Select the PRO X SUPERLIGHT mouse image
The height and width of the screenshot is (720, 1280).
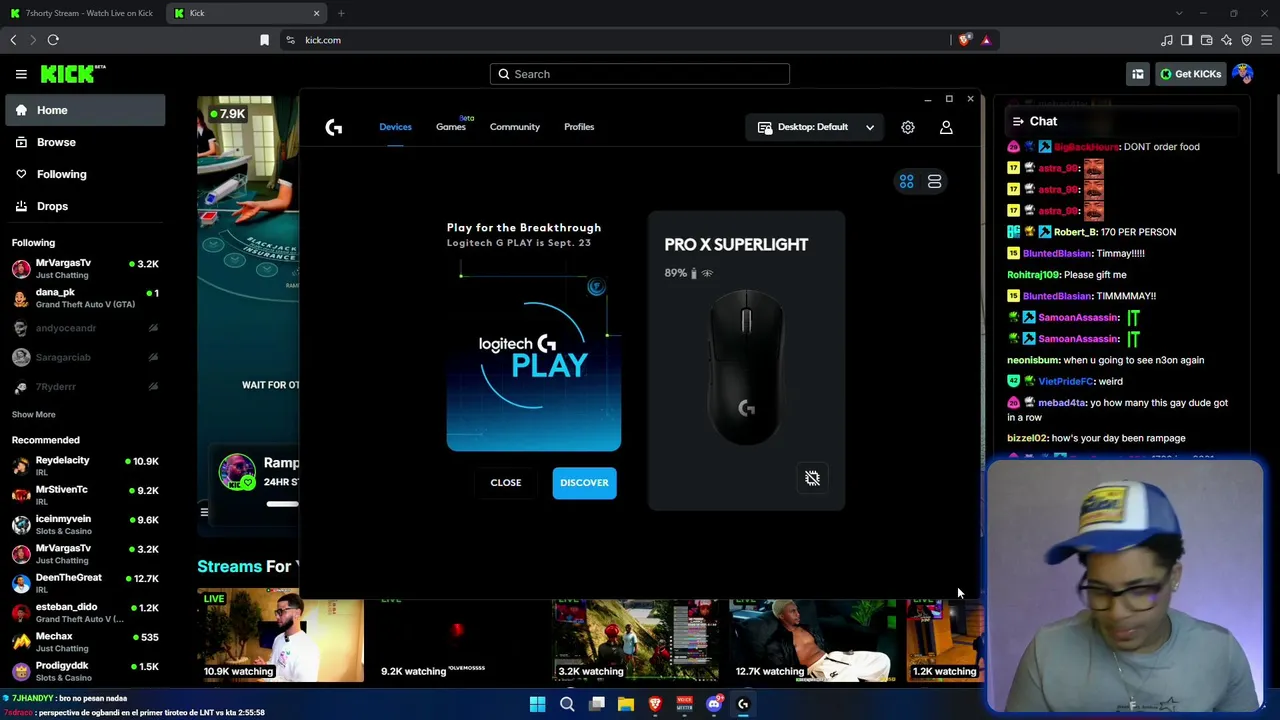click(746, 367)
